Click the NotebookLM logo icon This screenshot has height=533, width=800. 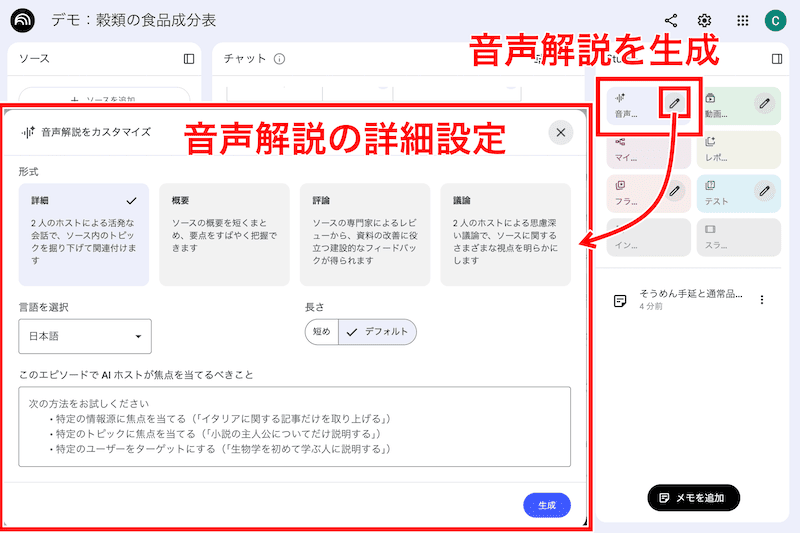click(22, 21)
